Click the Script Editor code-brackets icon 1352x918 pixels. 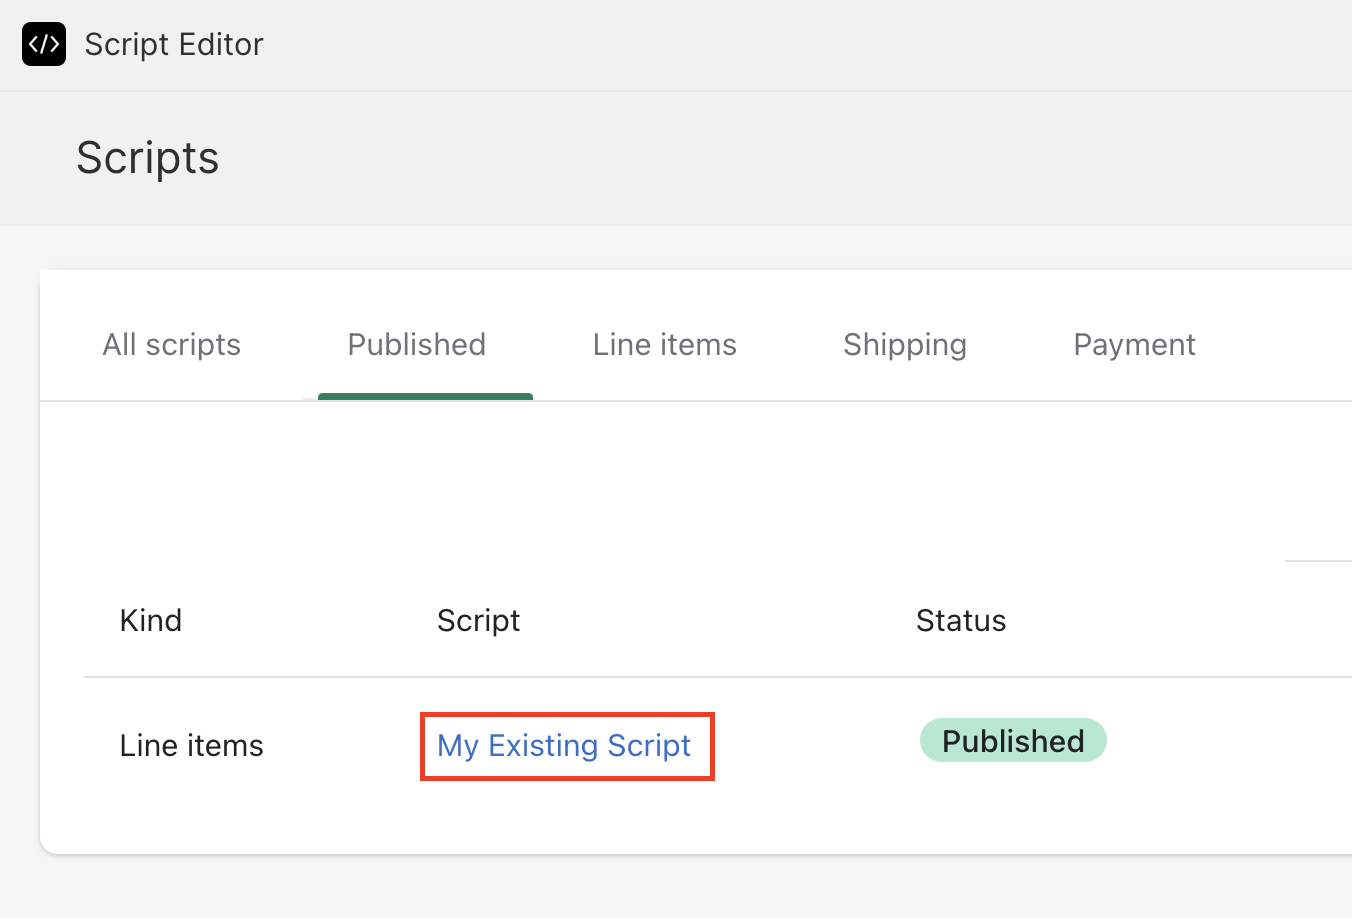[44, 44]
